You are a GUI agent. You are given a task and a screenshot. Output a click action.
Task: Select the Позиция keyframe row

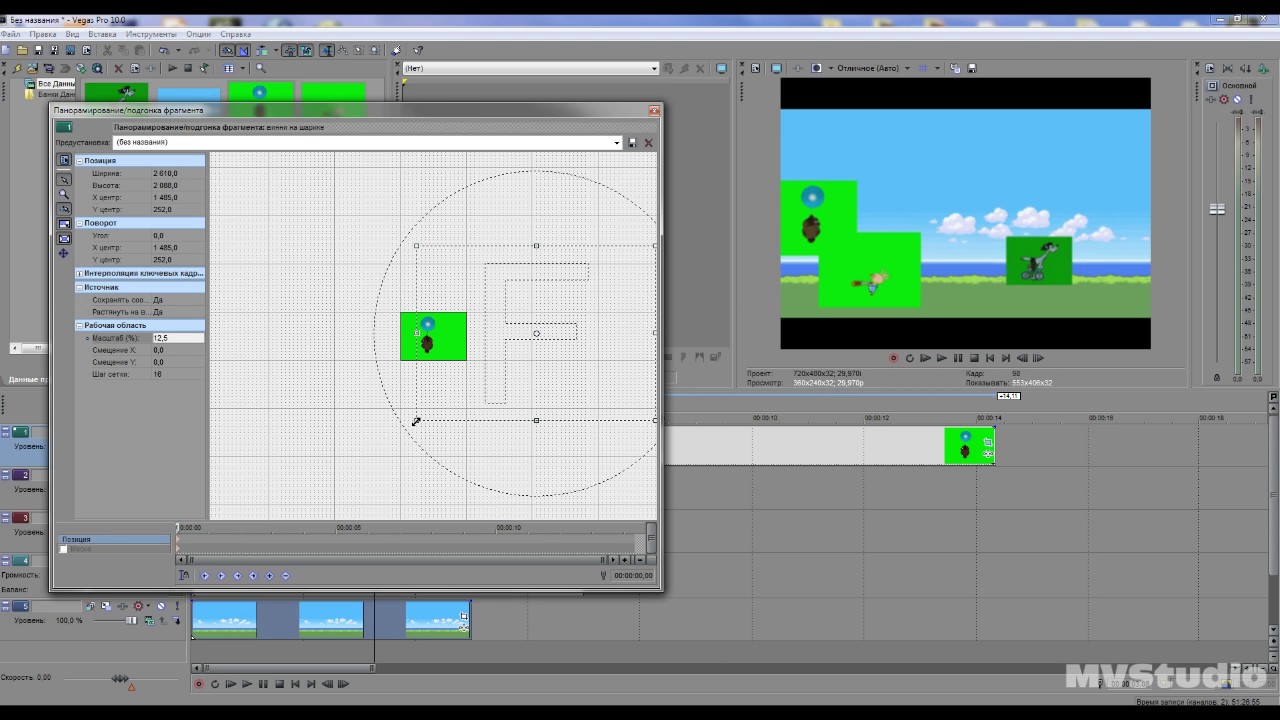[x=114, y=539]
